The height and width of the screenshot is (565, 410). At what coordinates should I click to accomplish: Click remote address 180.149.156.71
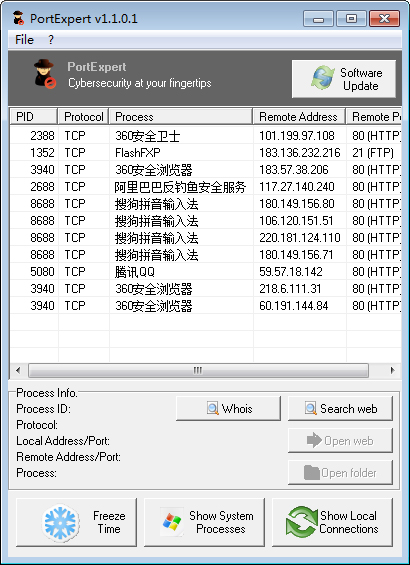[x=296, y=255]
